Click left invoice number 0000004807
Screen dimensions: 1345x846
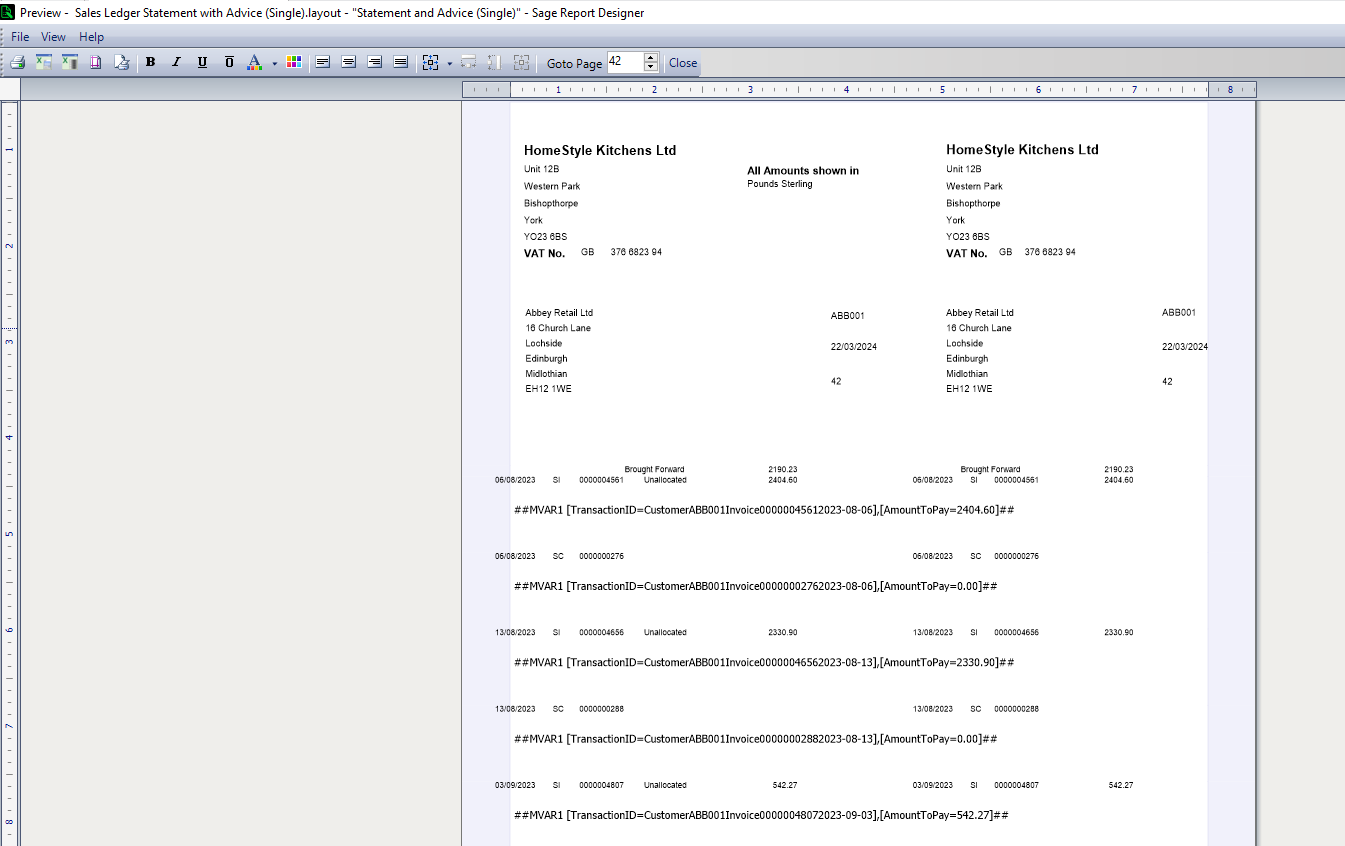pos(601,785)
